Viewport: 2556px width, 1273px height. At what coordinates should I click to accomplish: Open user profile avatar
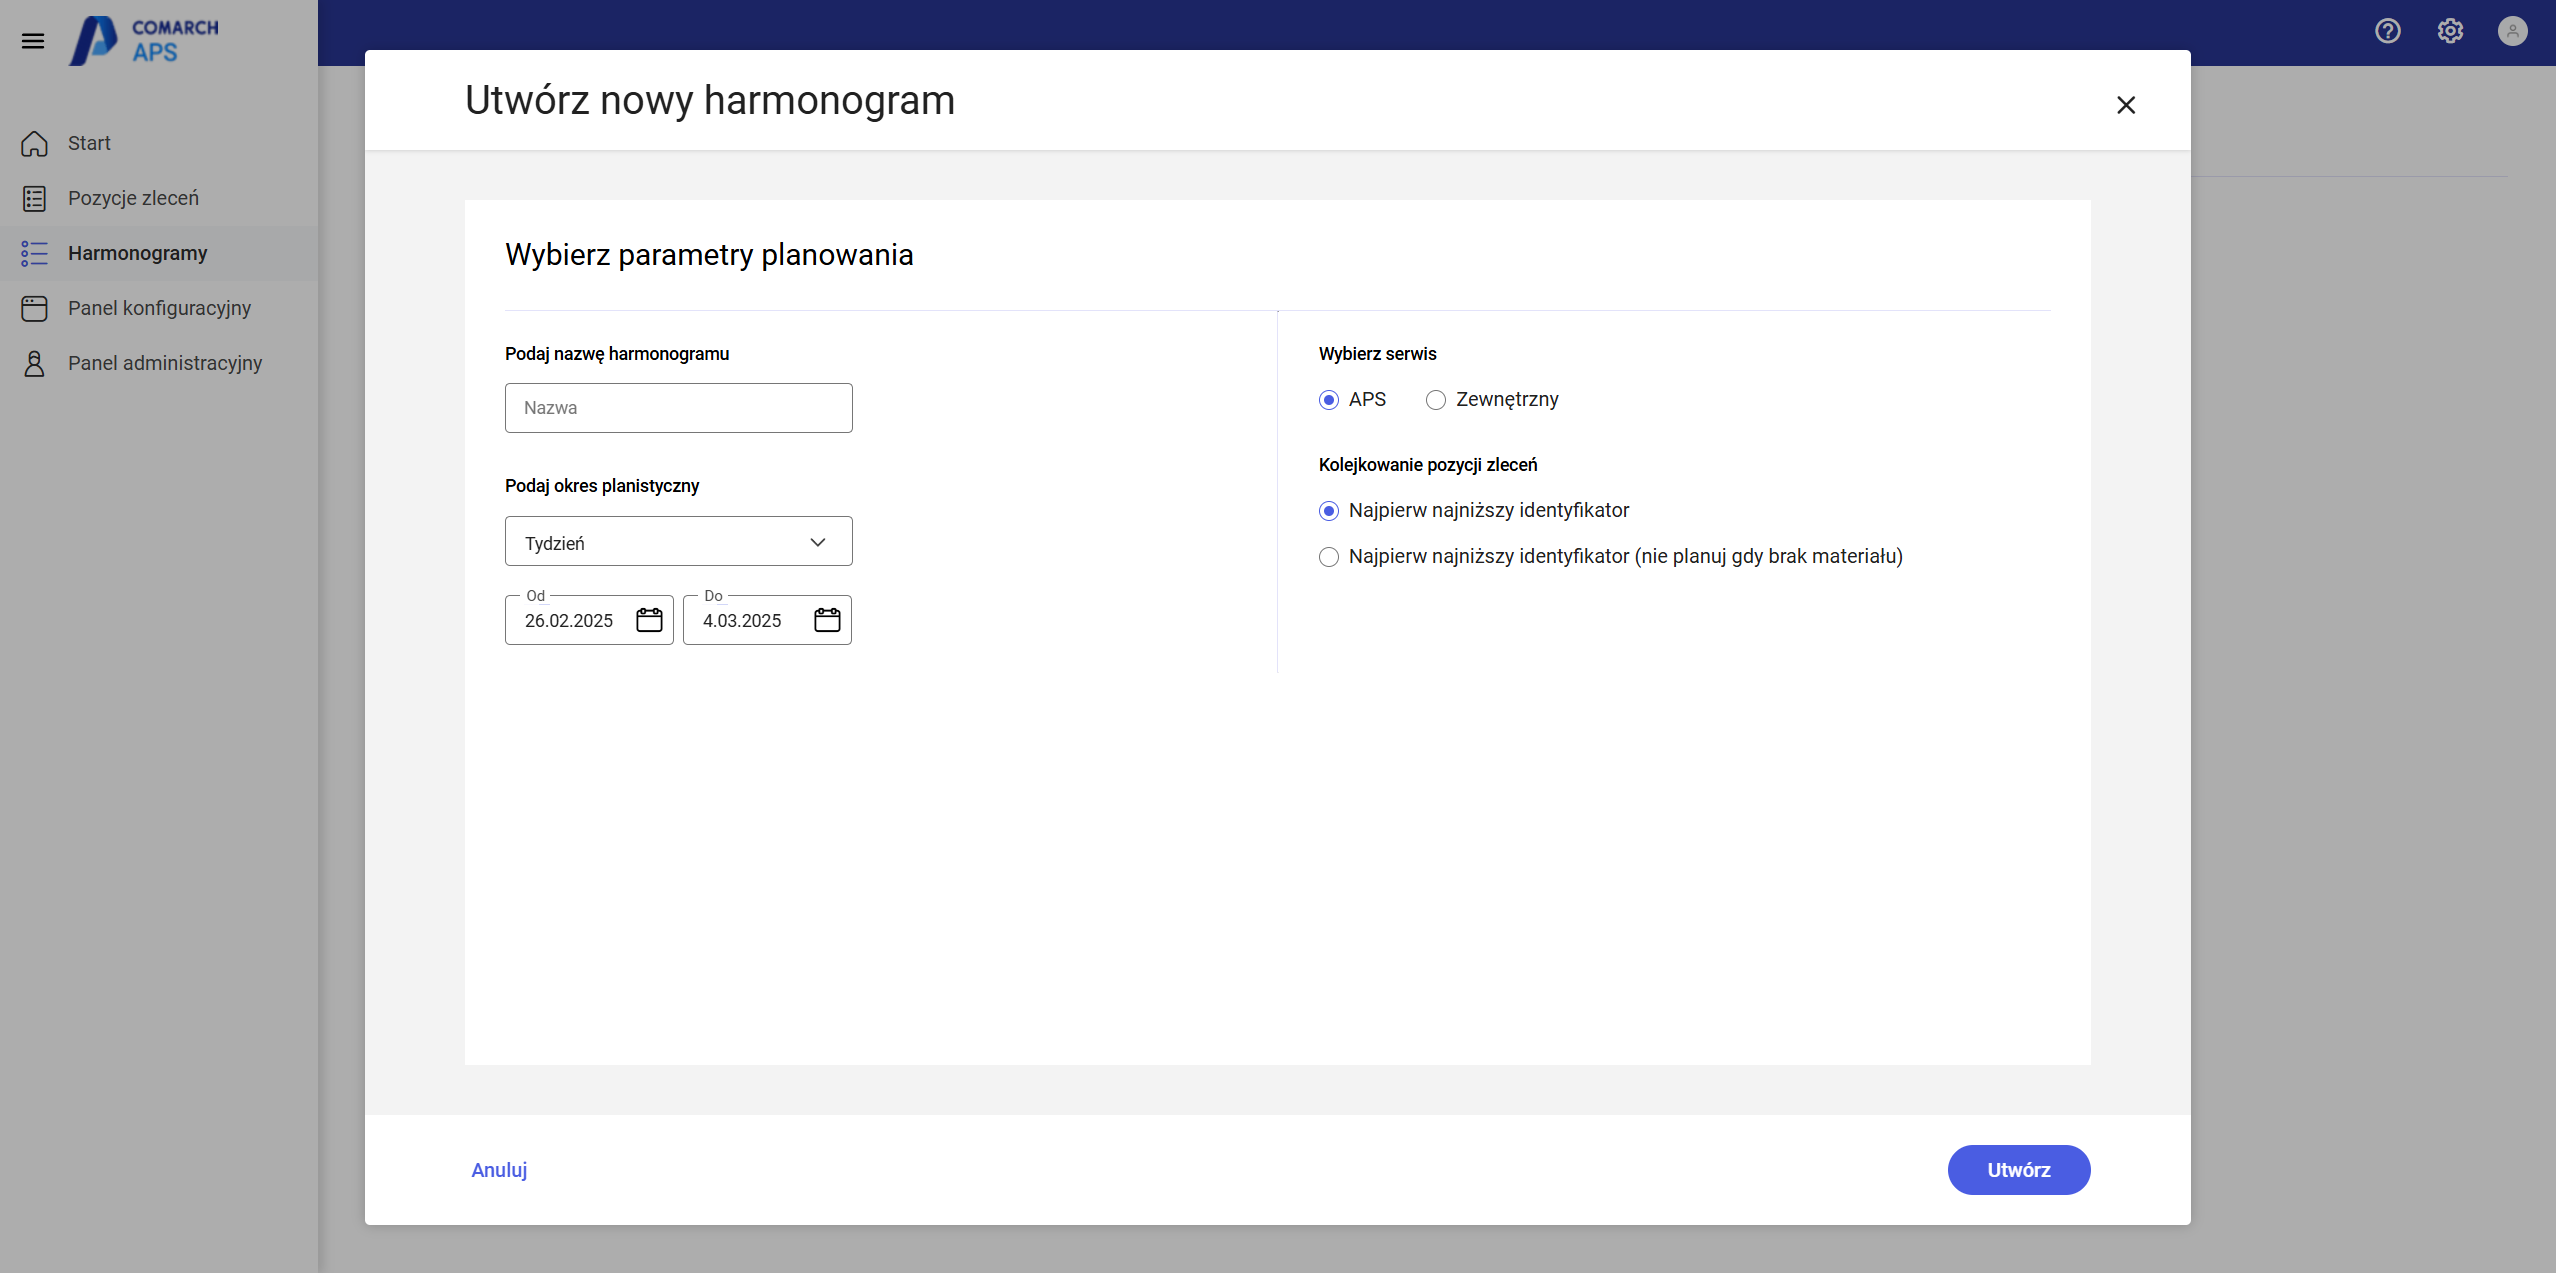2512,31
